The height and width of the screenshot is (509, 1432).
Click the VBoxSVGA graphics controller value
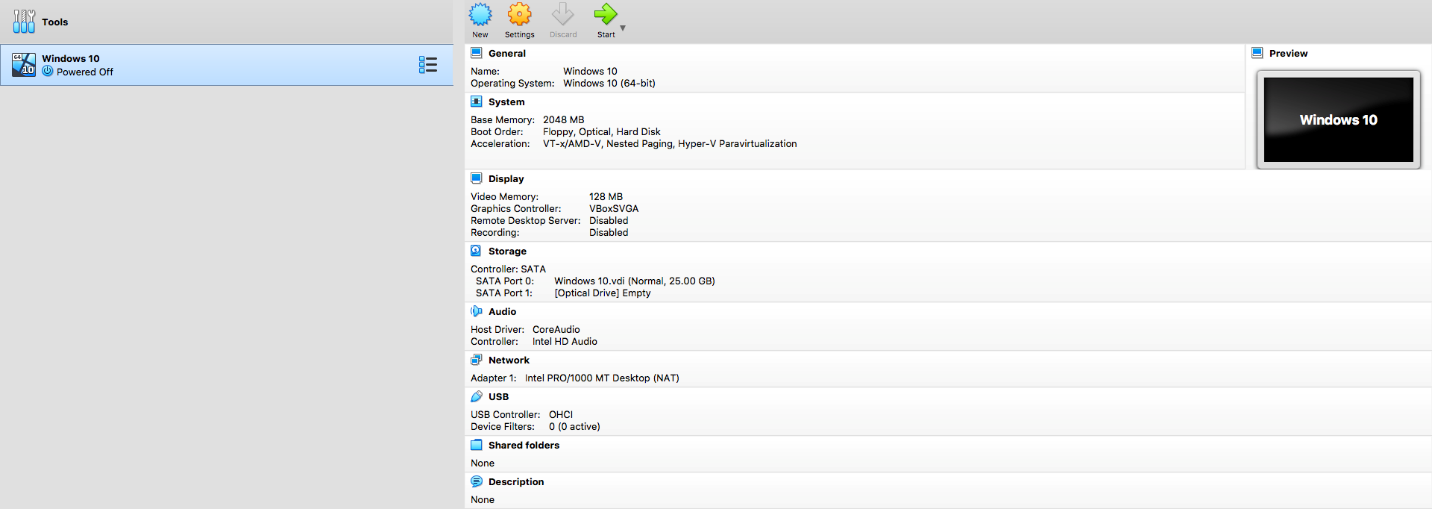[x=614, y=209]
